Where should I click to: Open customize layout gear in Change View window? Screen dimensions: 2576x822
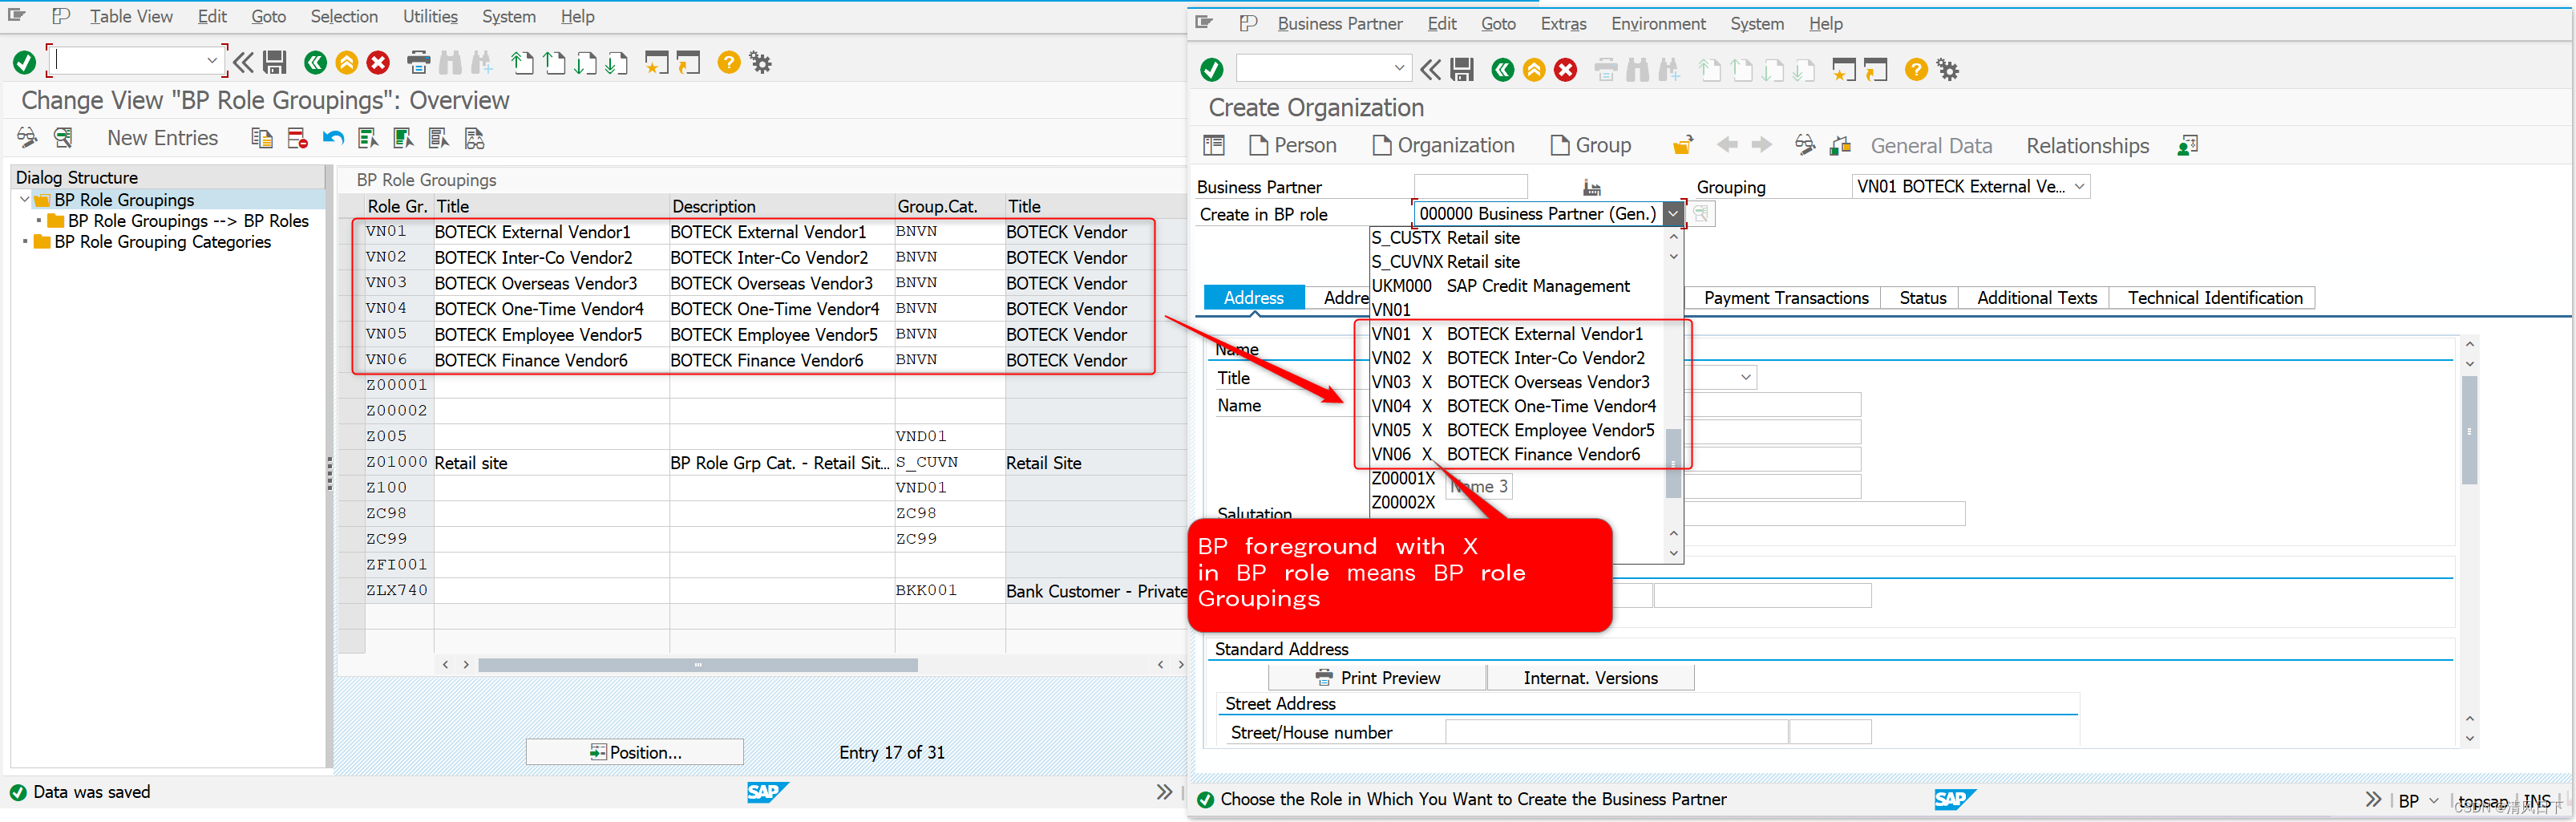point(761,63)
